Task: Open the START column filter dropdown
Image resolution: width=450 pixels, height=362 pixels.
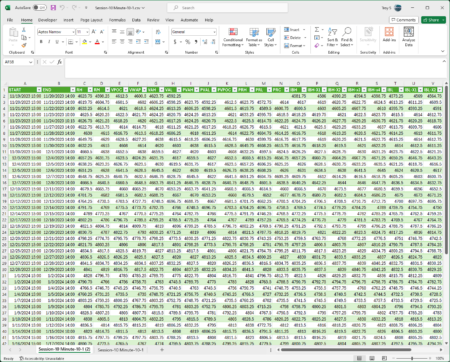Action: point(39,90)
